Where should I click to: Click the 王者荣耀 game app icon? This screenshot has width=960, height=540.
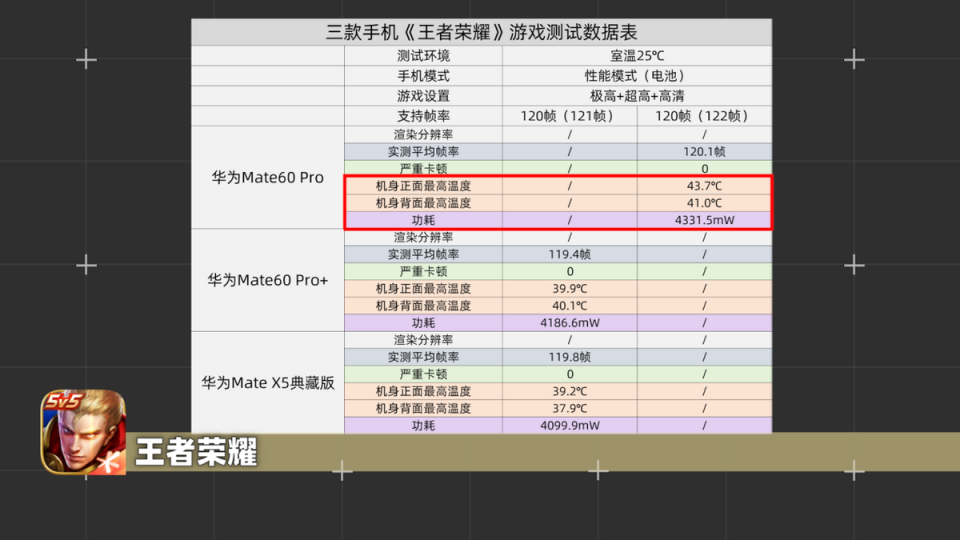[83, 432]
